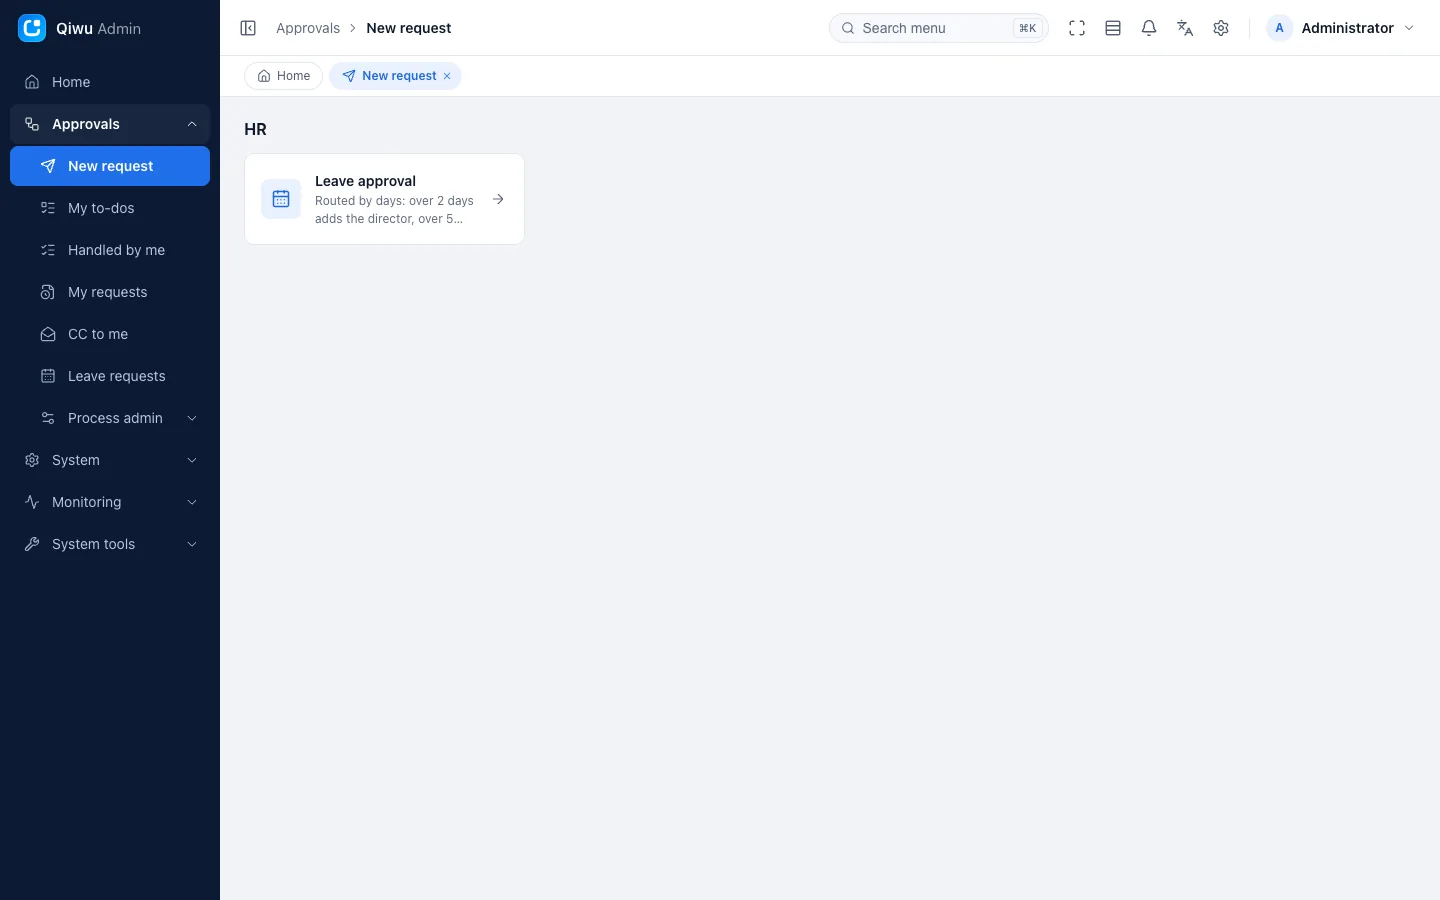
Task: Enter fullscreen mode via the header icon
Action: [1077, 28]
